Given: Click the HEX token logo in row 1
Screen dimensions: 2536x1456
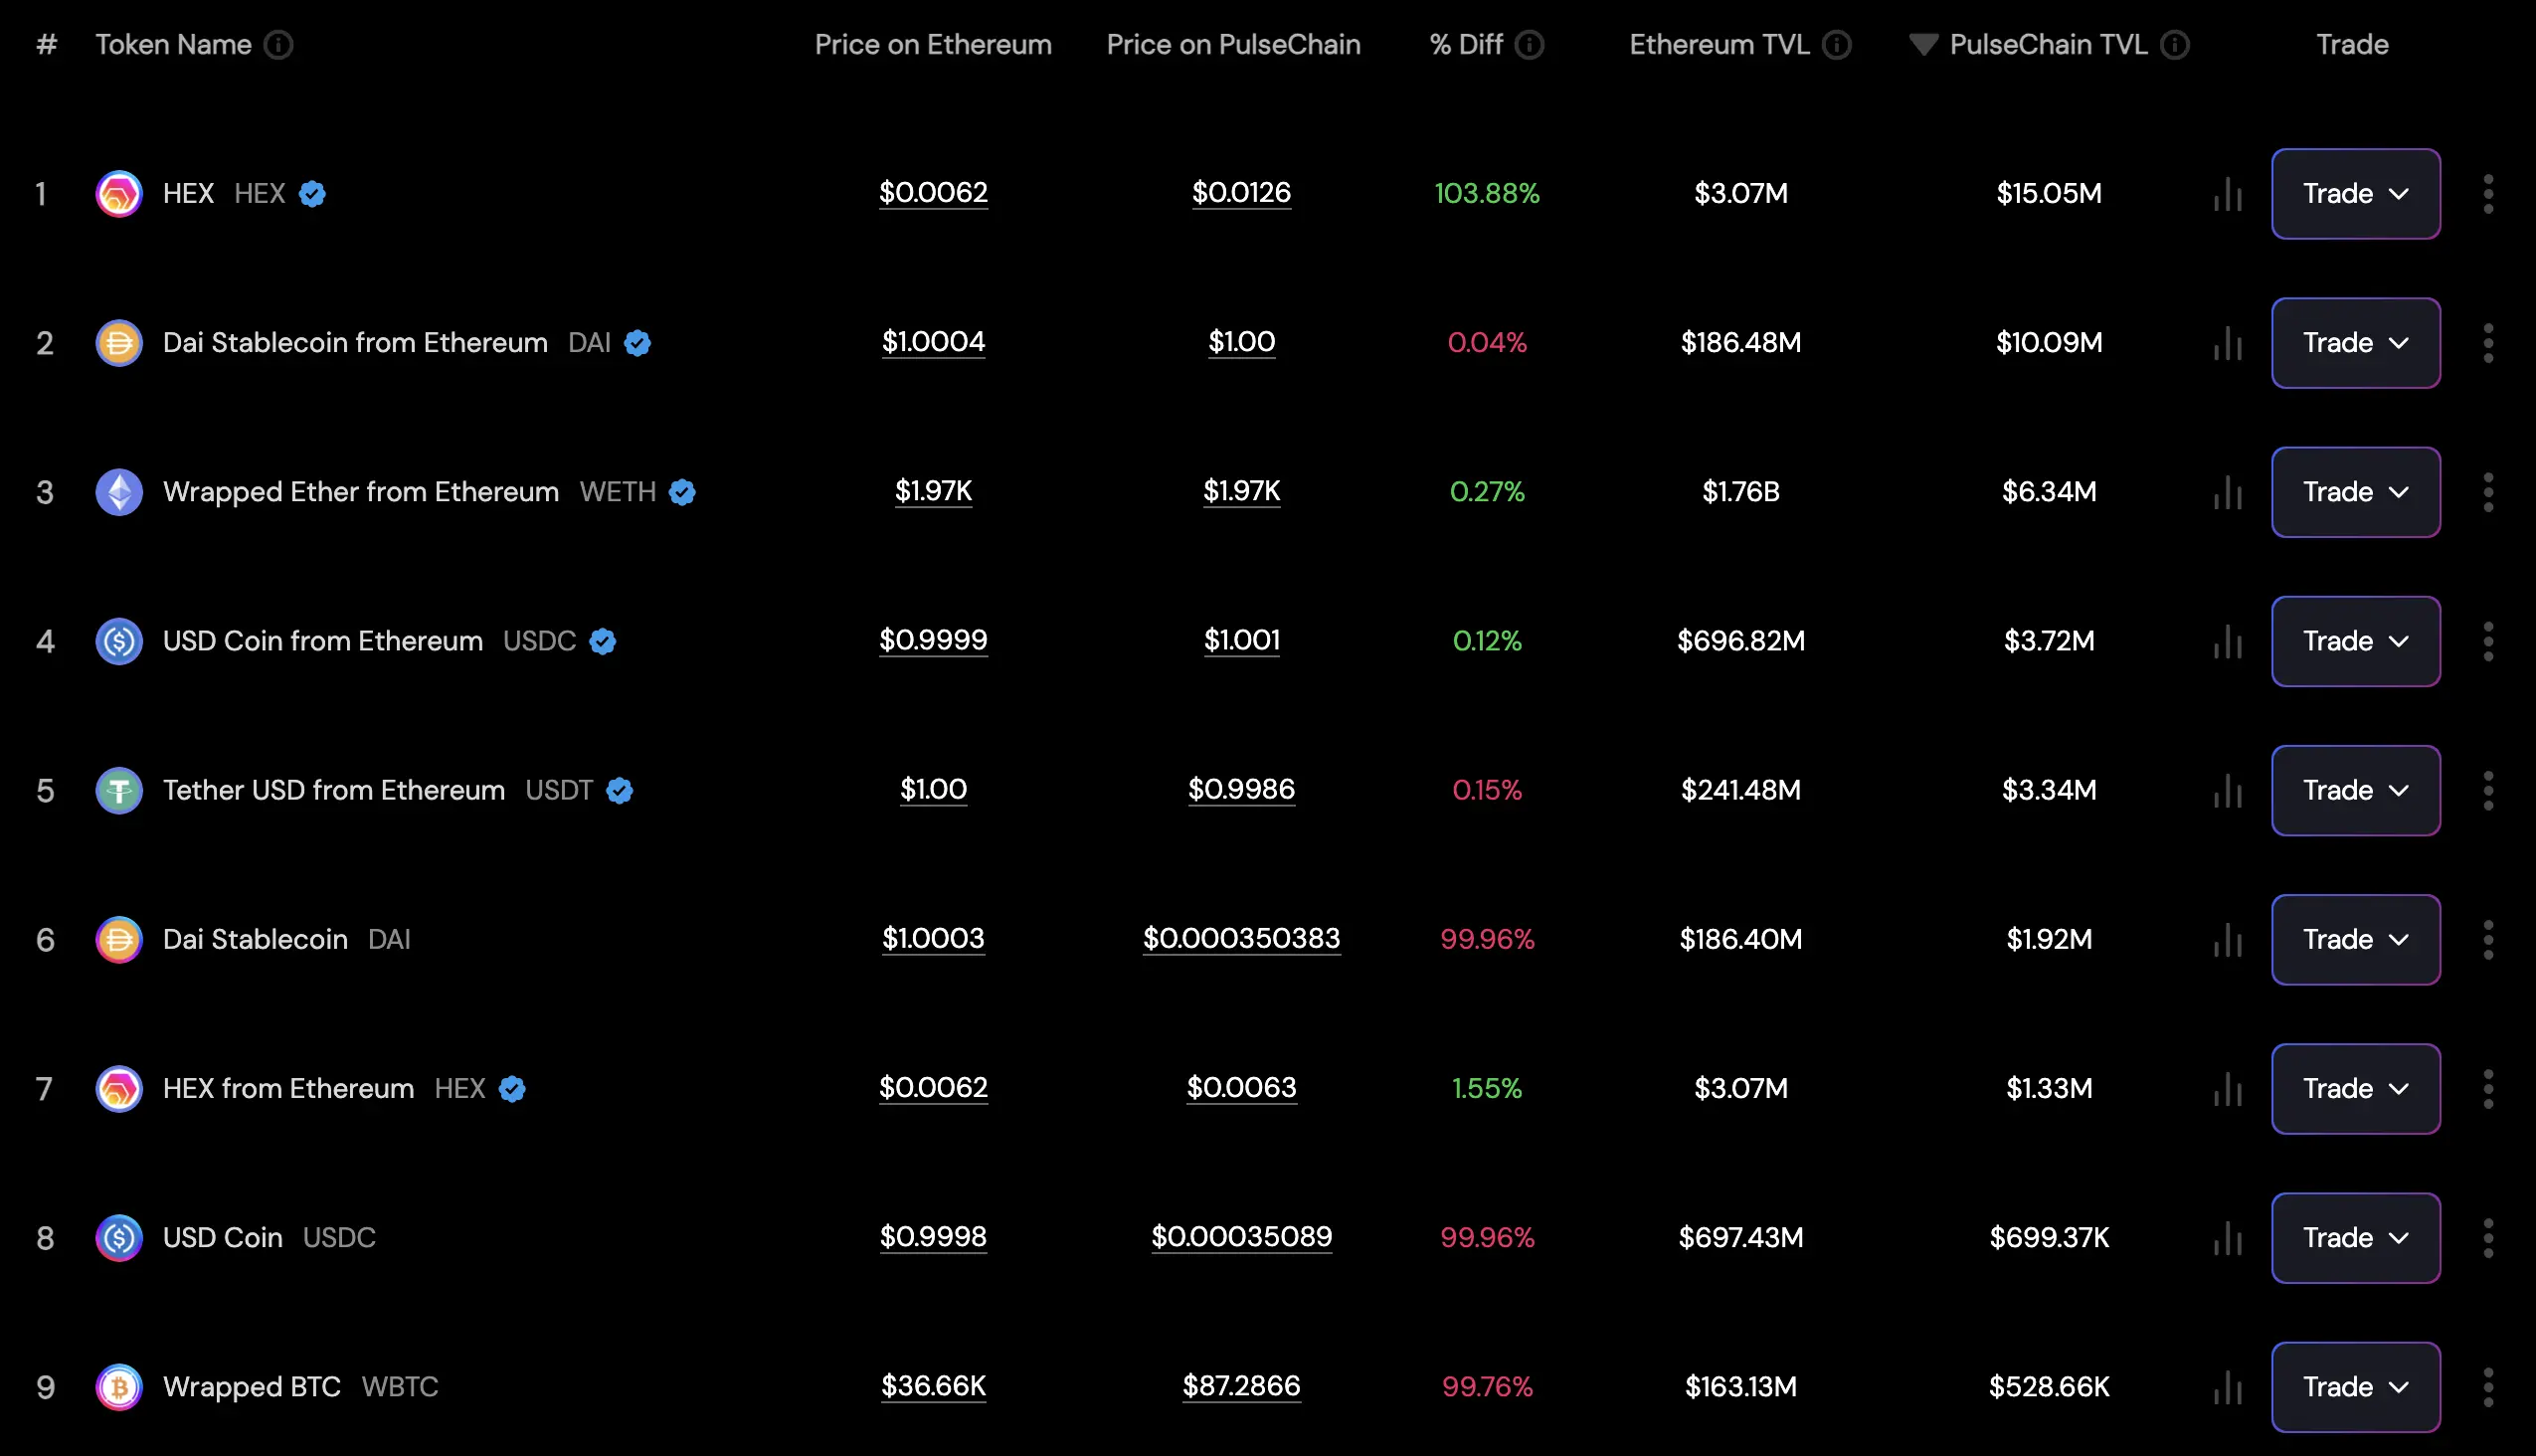Looking at the screenshot, I should 119,194.
